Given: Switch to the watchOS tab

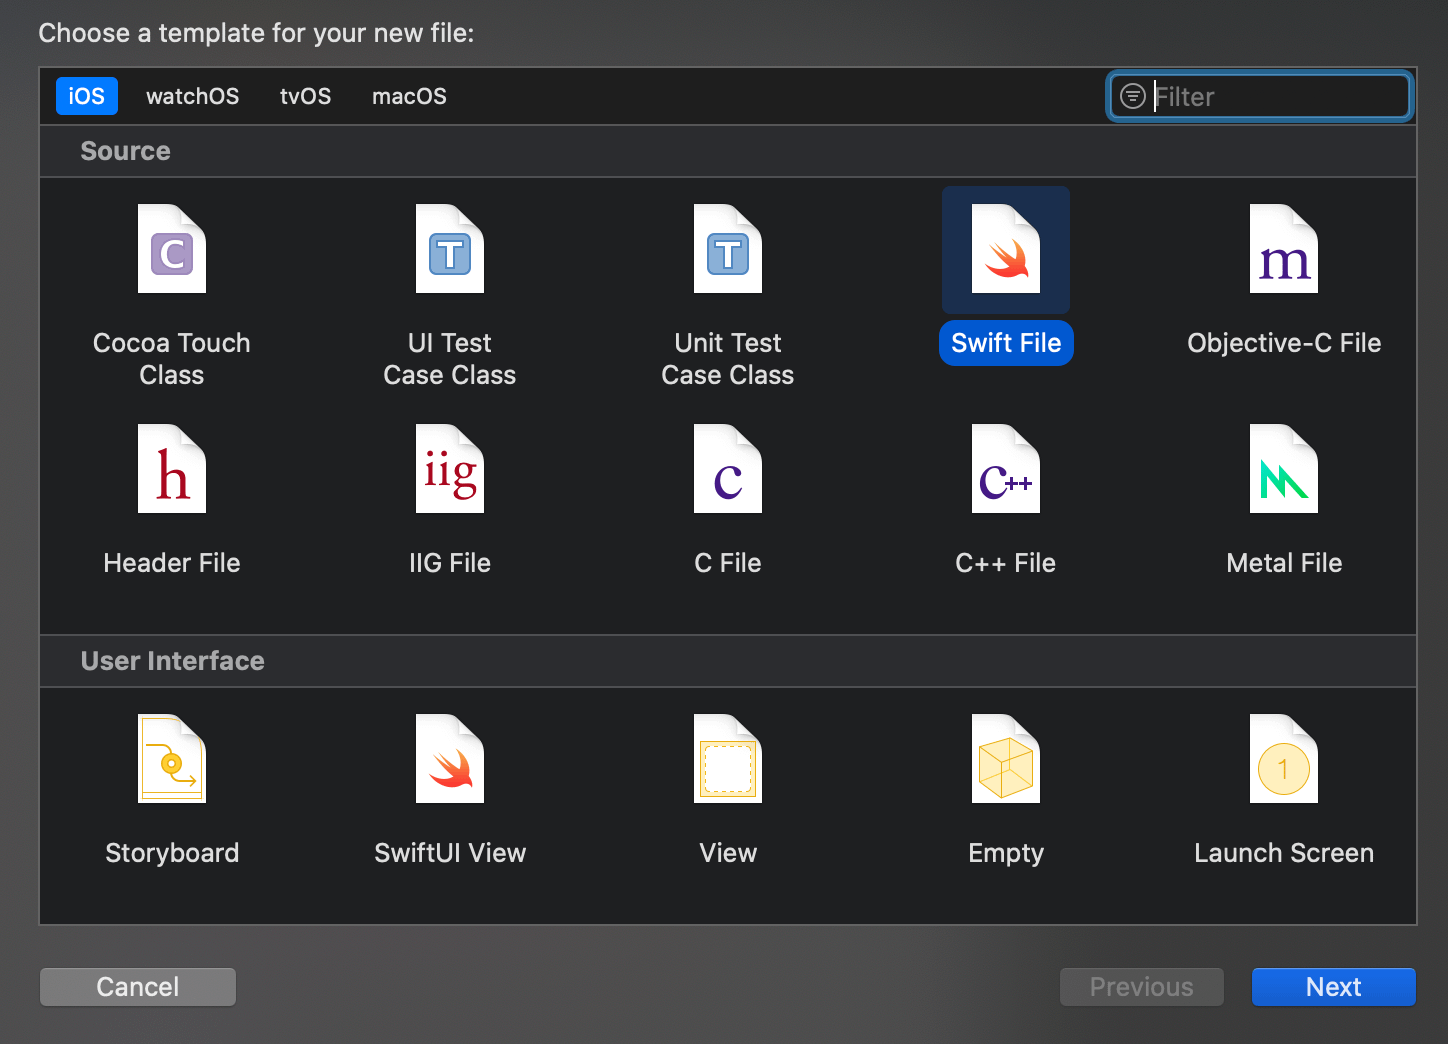Looking at the screenshot, I should point(193,96).
